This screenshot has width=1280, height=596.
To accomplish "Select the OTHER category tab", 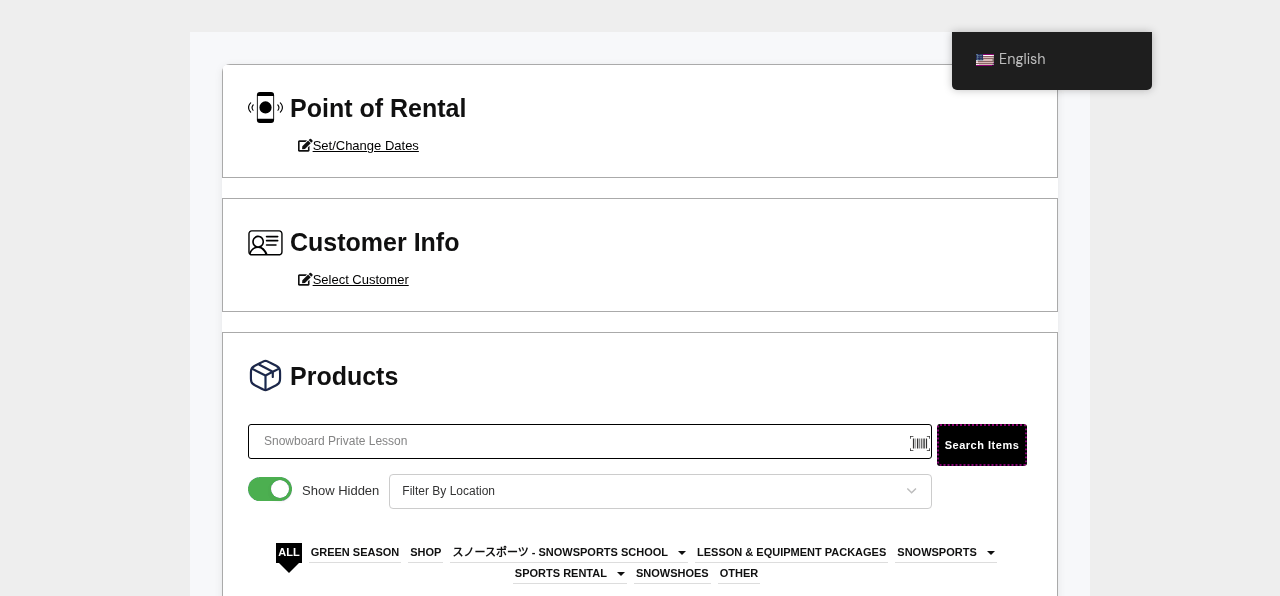I will 739,574.
